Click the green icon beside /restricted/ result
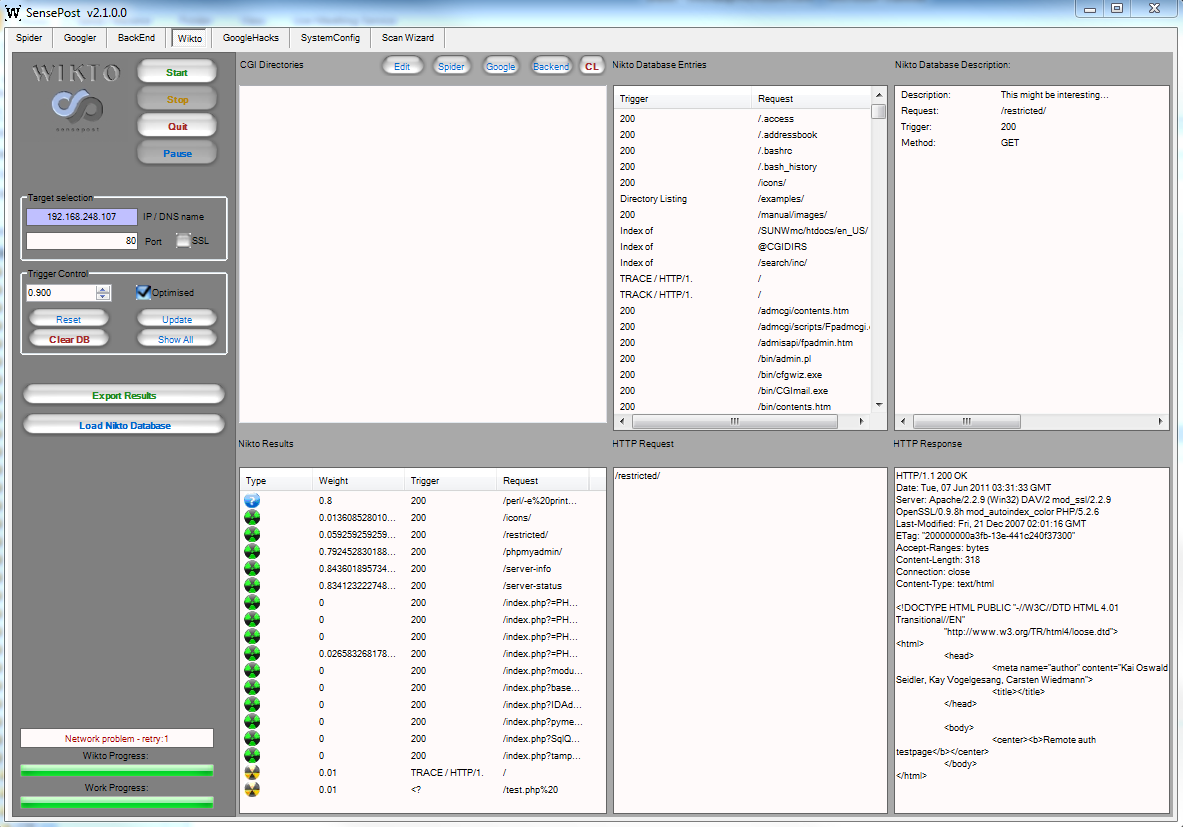This screenshot has height=827, width=1183. tap(252, 534)
